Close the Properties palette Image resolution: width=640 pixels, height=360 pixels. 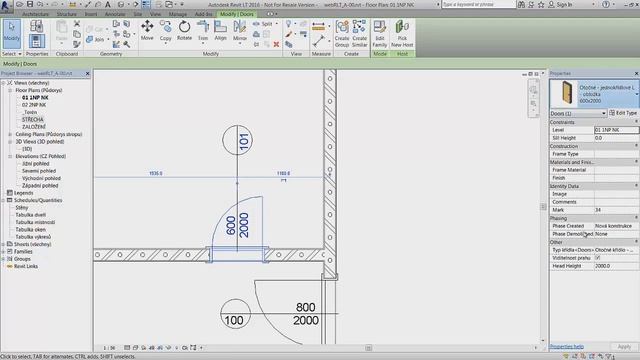[x=636, y=73]
